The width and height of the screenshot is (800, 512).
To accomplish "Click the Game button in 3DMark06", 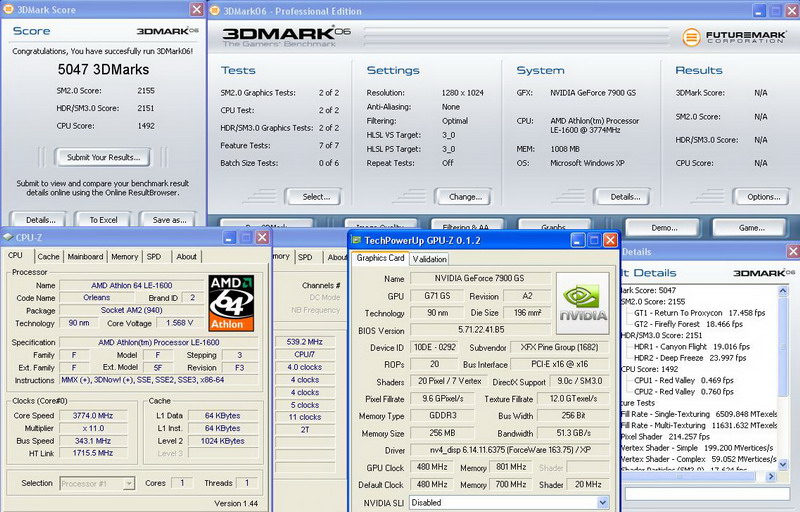I will 752,227.
